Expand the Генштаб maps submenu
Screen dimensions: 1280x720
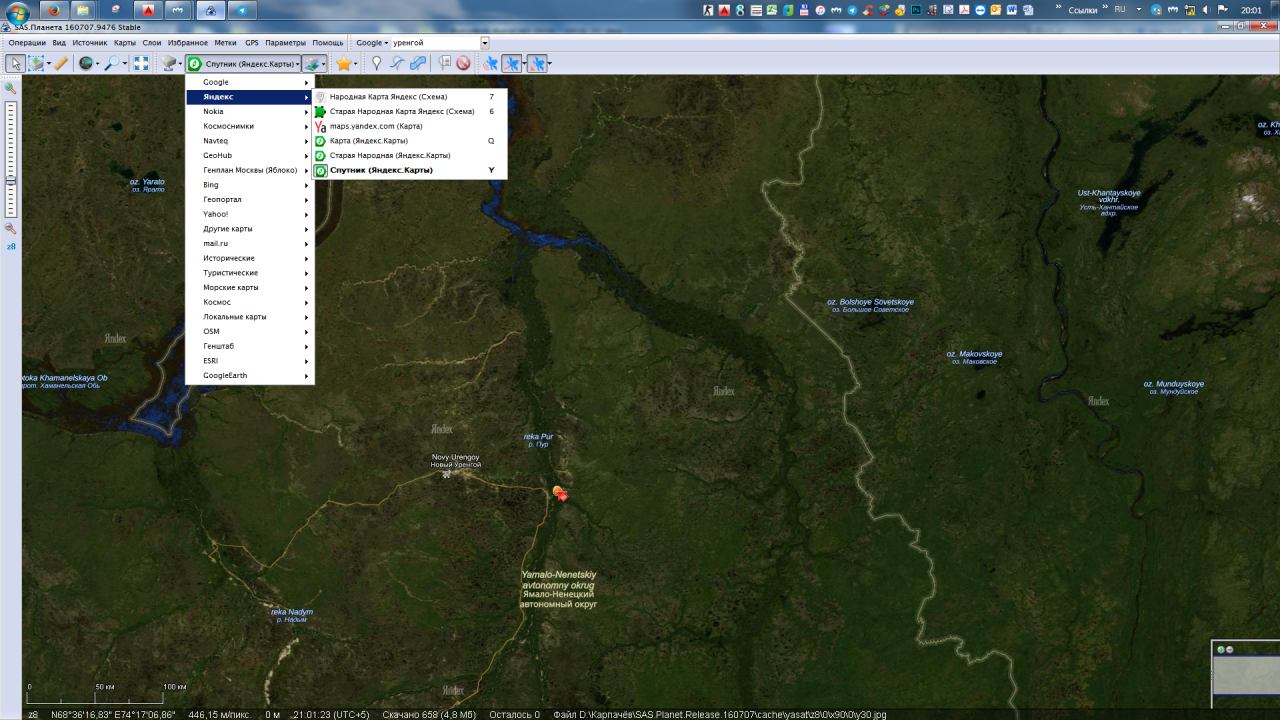(250, 346)
